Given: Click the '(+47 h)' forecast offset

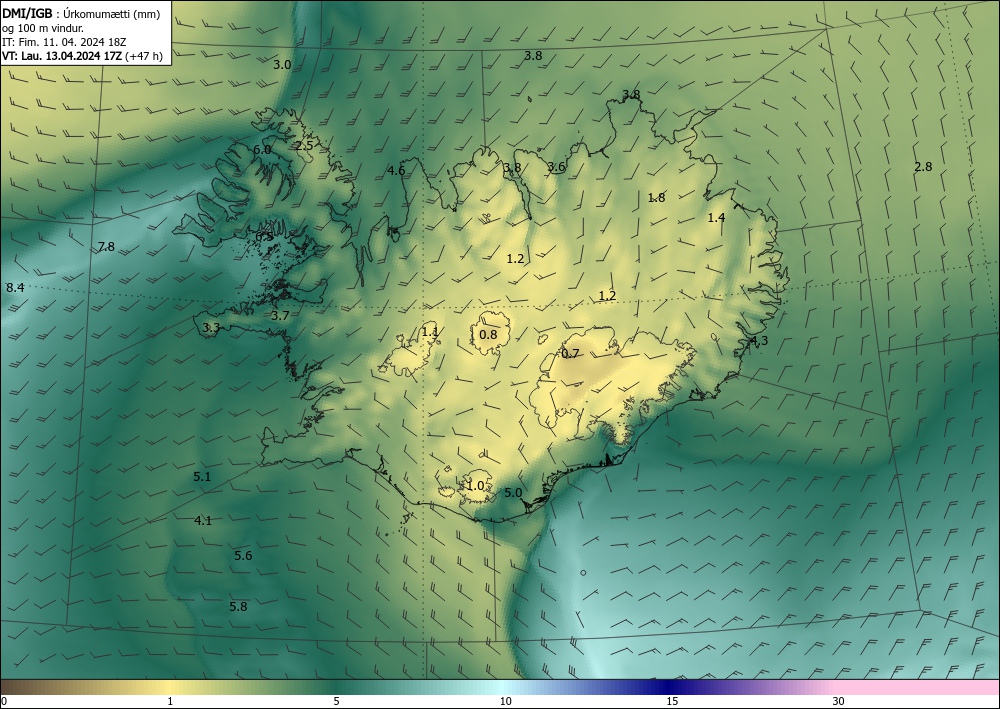Looking at the screenshot, I should (144, 56).
